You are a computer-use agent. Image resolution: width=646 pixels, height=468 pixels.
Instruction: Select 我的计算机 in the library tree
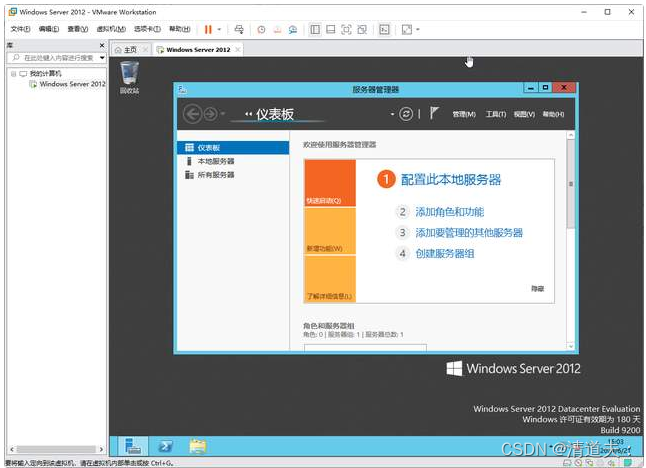click(45, 74)
